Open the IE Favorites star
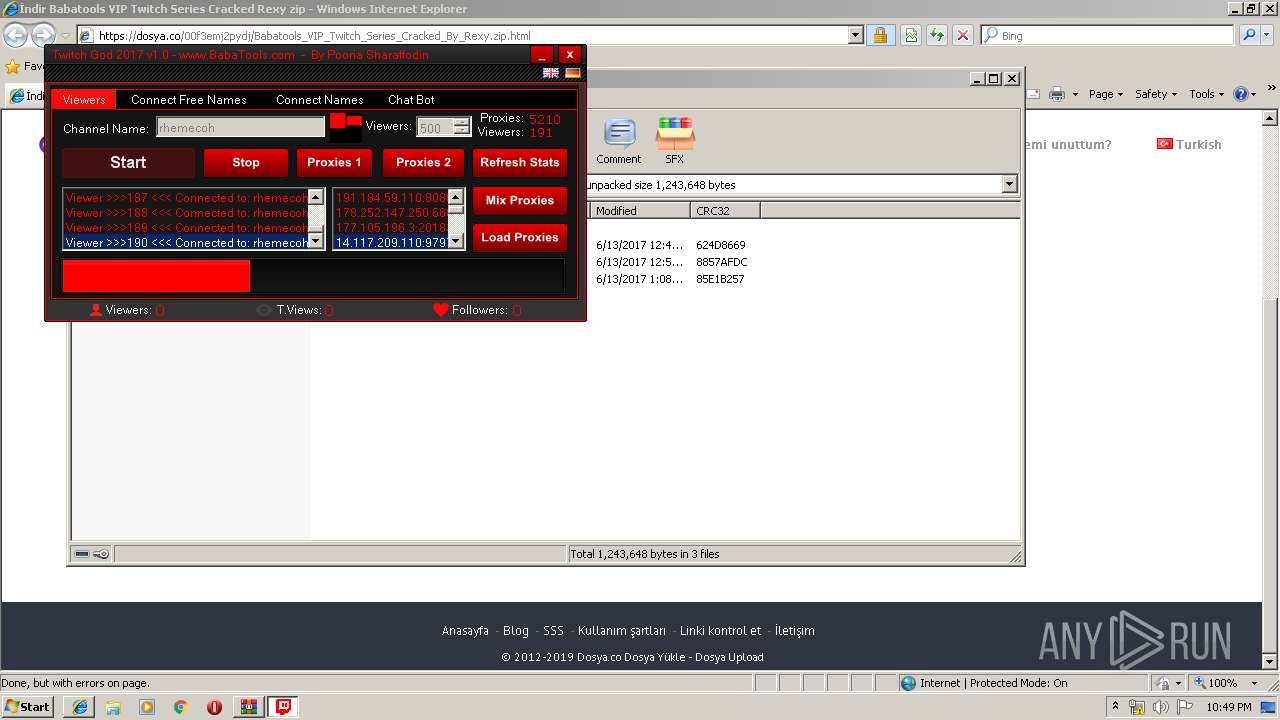The height and width of the screenshot is (720, 1280). coord(13,67)
